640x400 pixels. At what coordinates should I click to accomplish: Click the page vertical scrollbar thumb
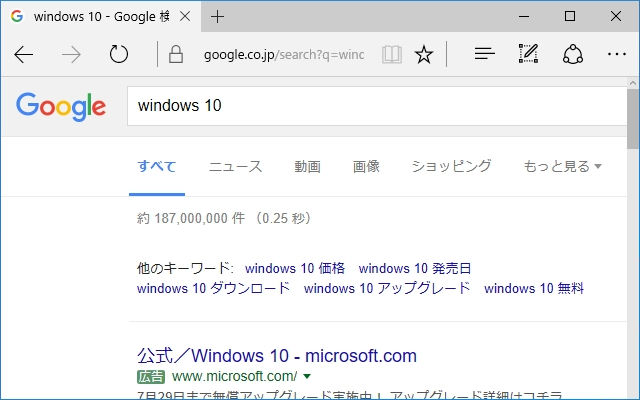pos(633,119)
